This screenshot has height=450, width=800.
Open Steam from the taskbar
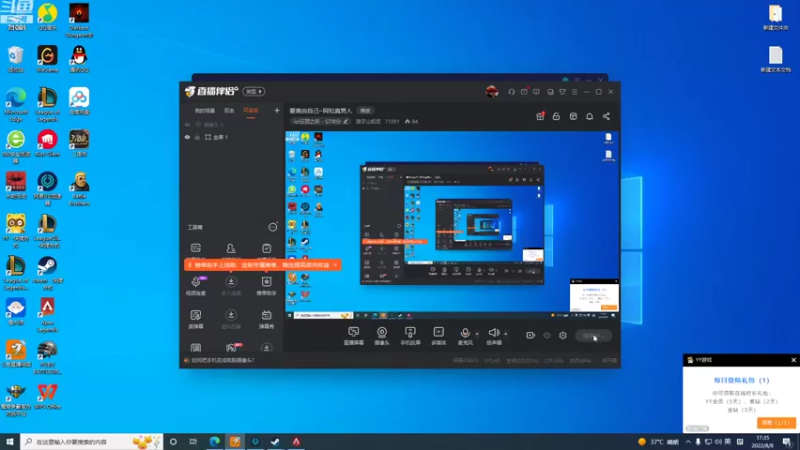pos(276,441)
